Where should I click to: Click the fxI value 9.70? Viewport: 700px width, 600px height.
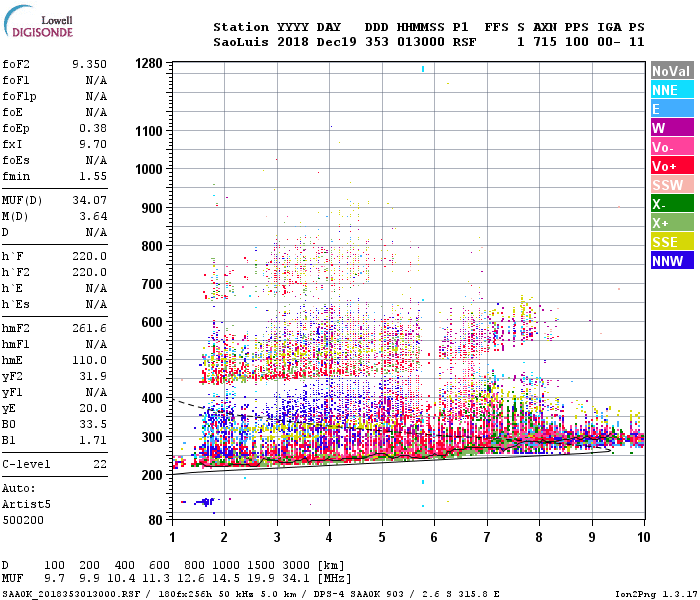click(93, 144)
